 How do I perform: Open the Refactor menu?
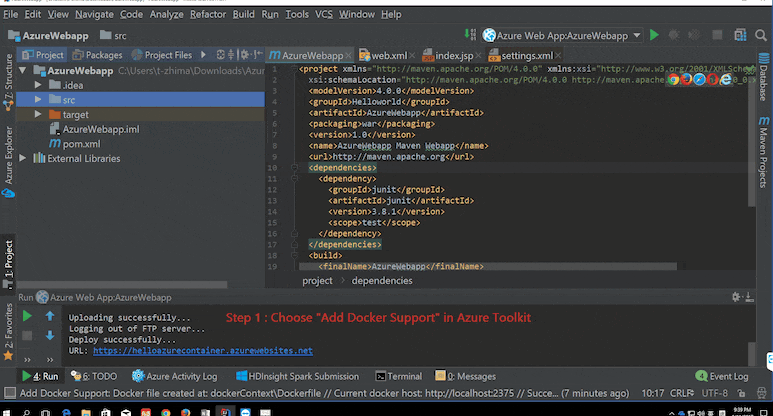208,14
